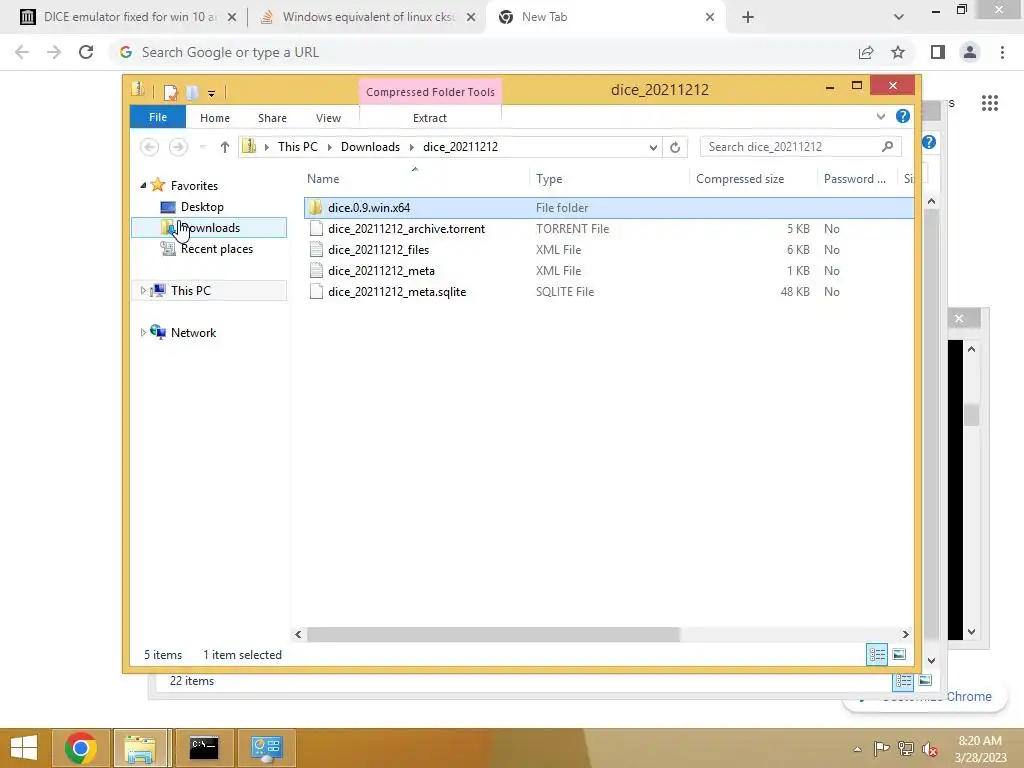This screenshot has height=768, width=1024.
Task: Click the 'Downloads' breadcrumb segment
Action: pos(370,147)
